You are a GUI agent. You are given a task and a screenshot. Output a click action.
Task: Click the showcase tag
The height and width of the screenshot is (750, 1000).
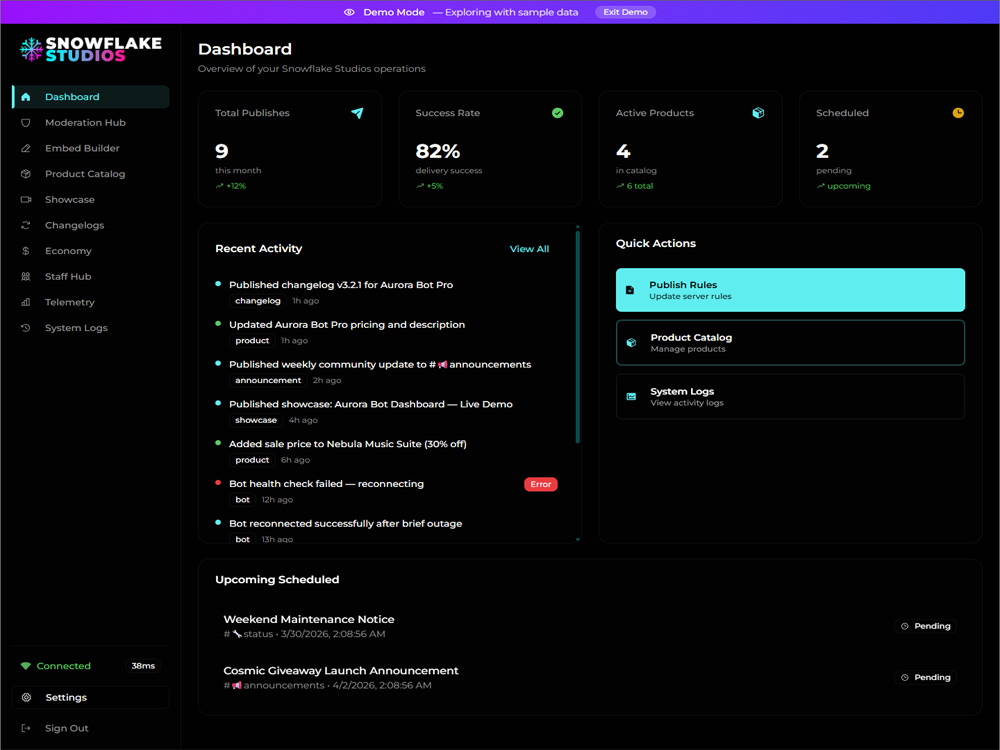256,420
